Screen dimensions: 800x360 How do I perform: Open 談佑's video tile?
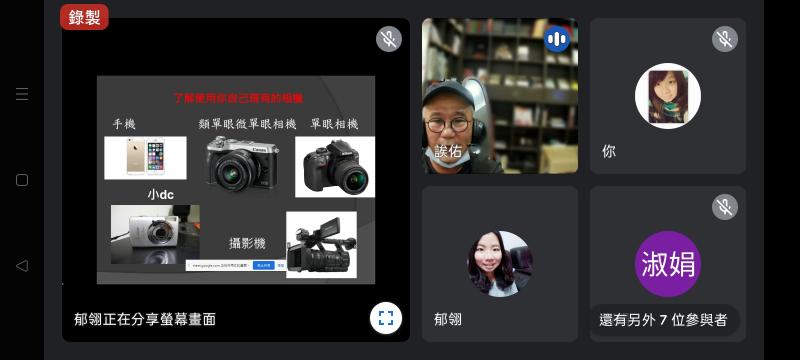[x=500, y=96]
